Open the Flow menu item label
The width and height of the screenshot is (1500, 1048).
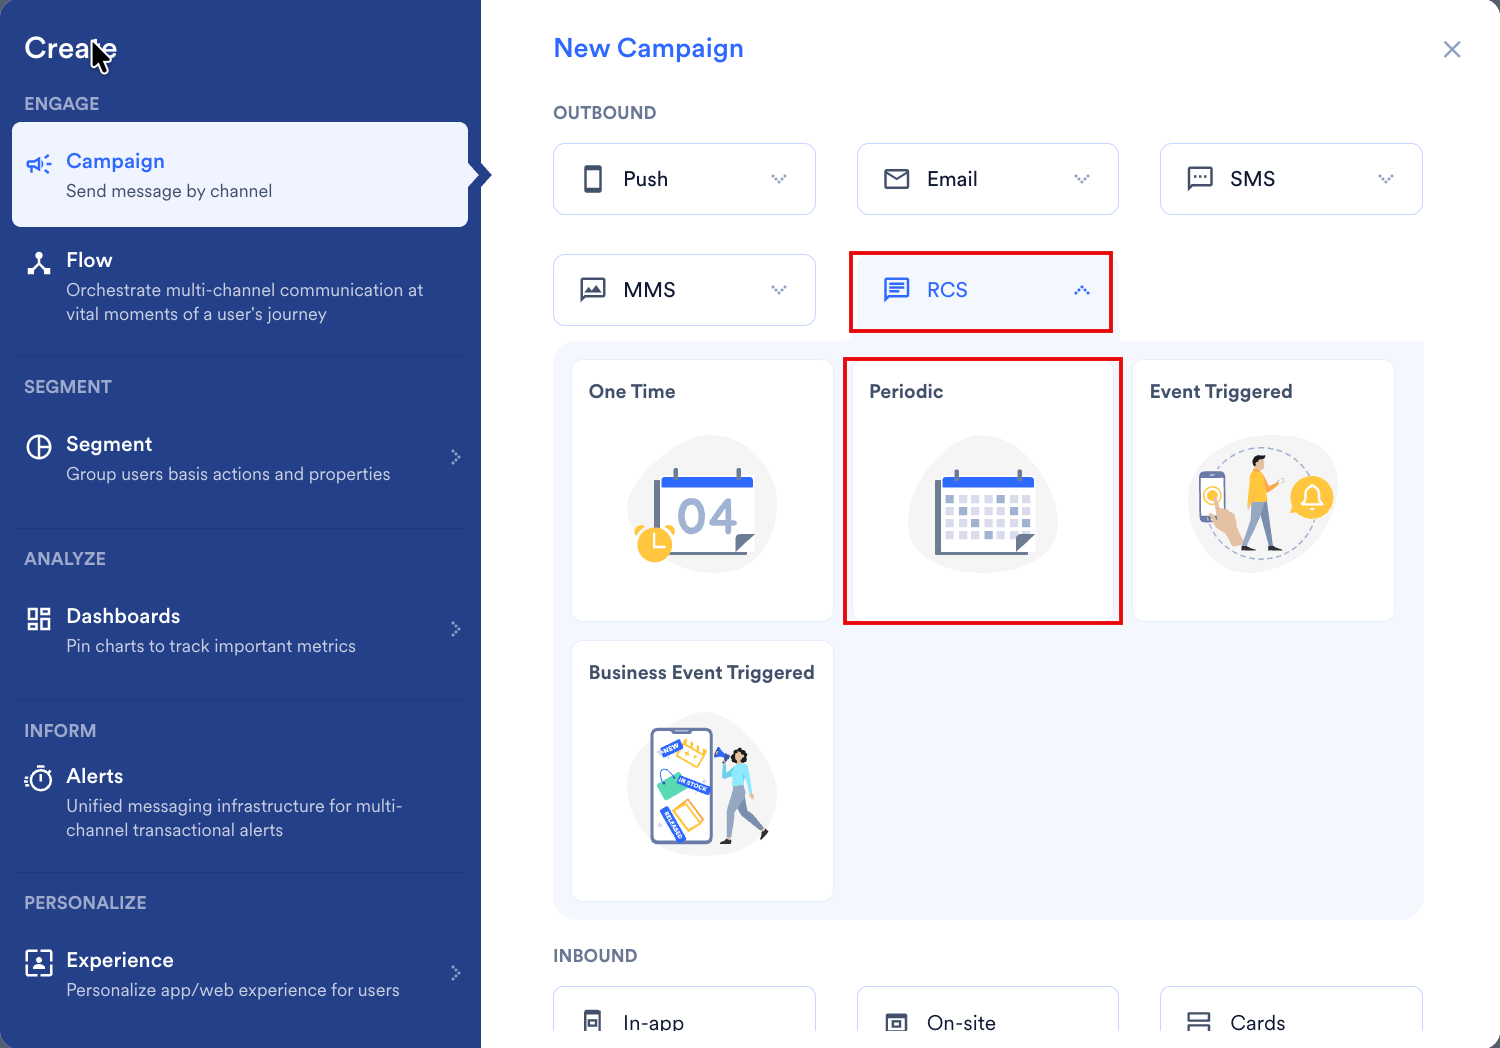(x=89, y=260)
